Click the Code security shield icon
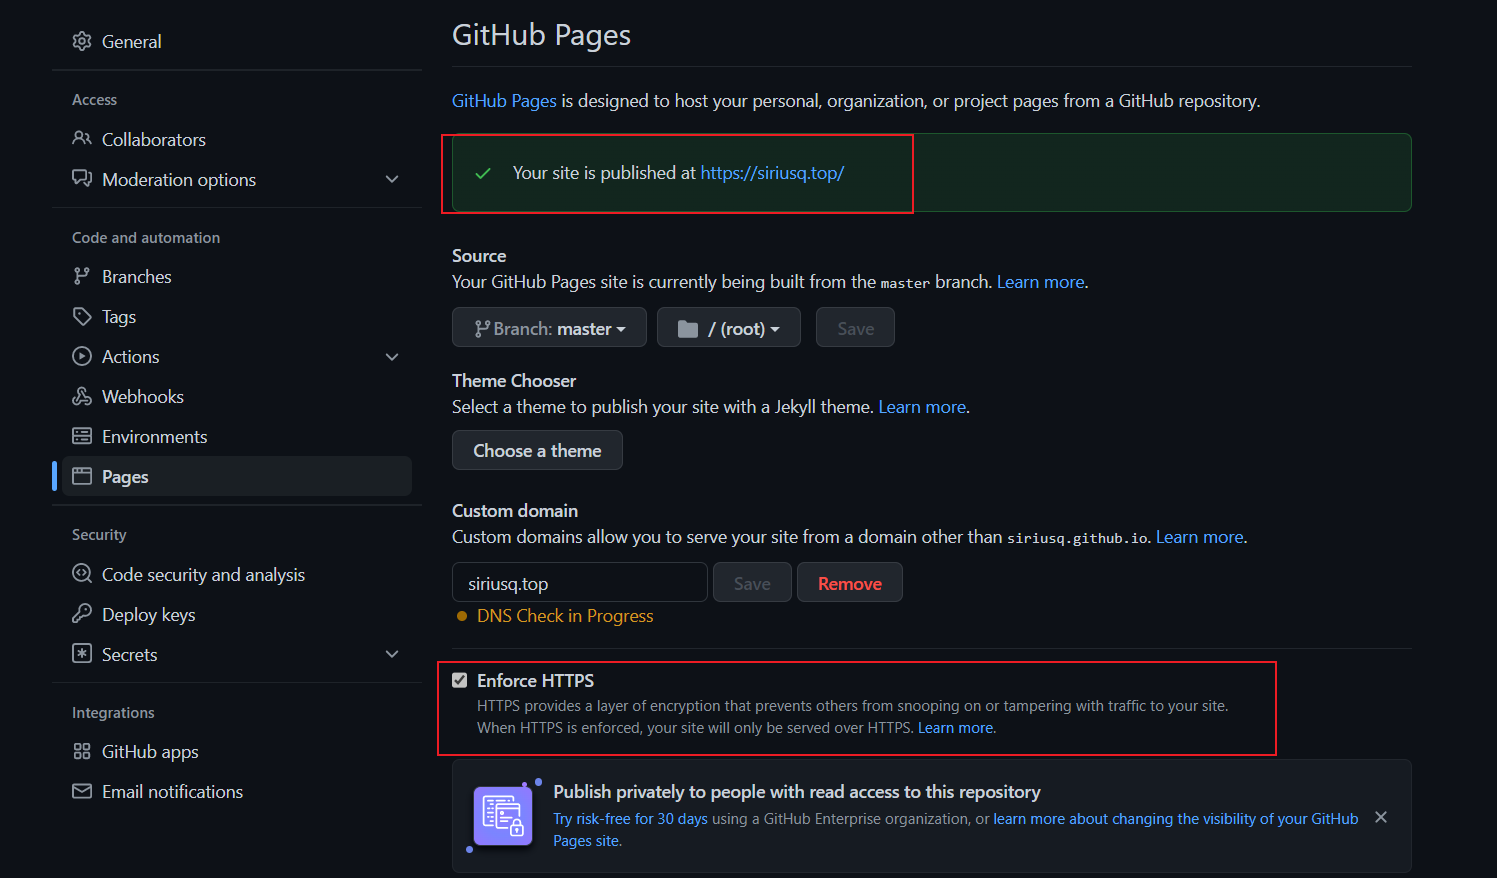 pos(82,574)
